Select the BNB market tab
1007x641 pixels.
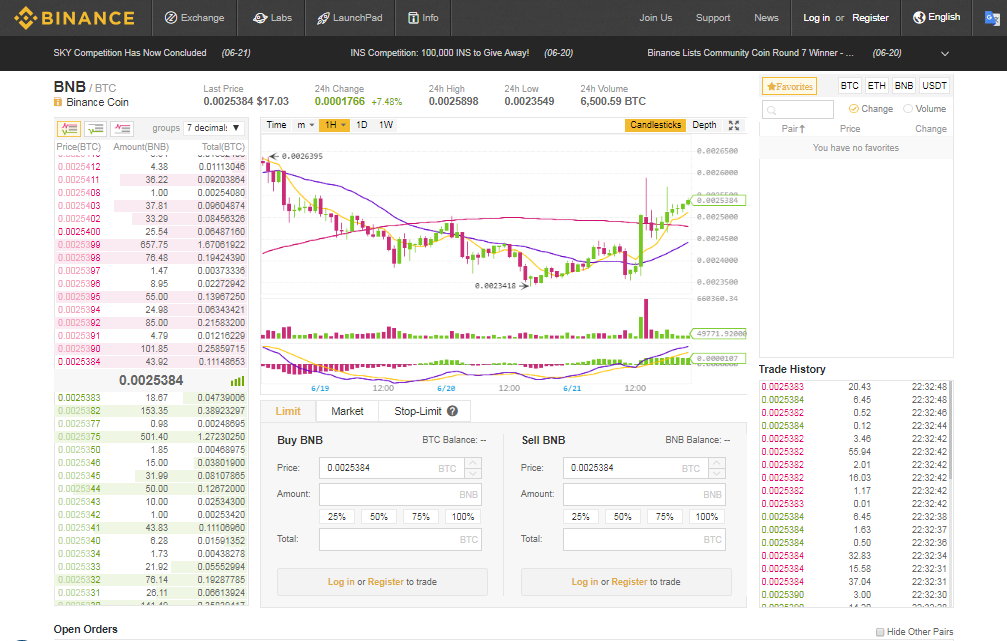tap(904, 85)
